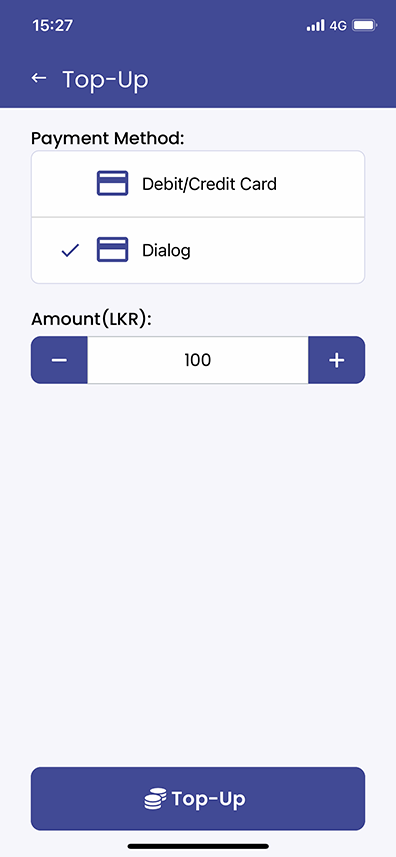Decrease the amount with the minus button
Screen dimensions: 396x857
point(59,360)
